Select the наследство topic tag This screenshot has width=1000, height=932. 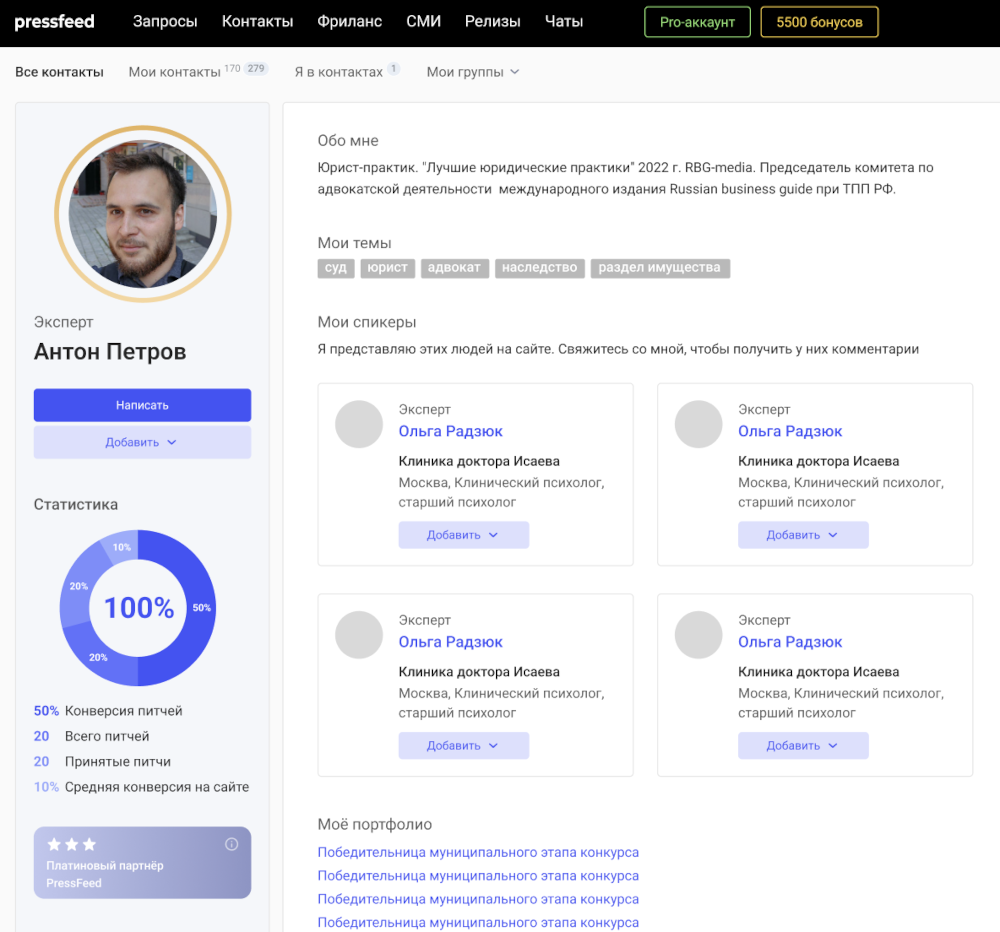540,268
